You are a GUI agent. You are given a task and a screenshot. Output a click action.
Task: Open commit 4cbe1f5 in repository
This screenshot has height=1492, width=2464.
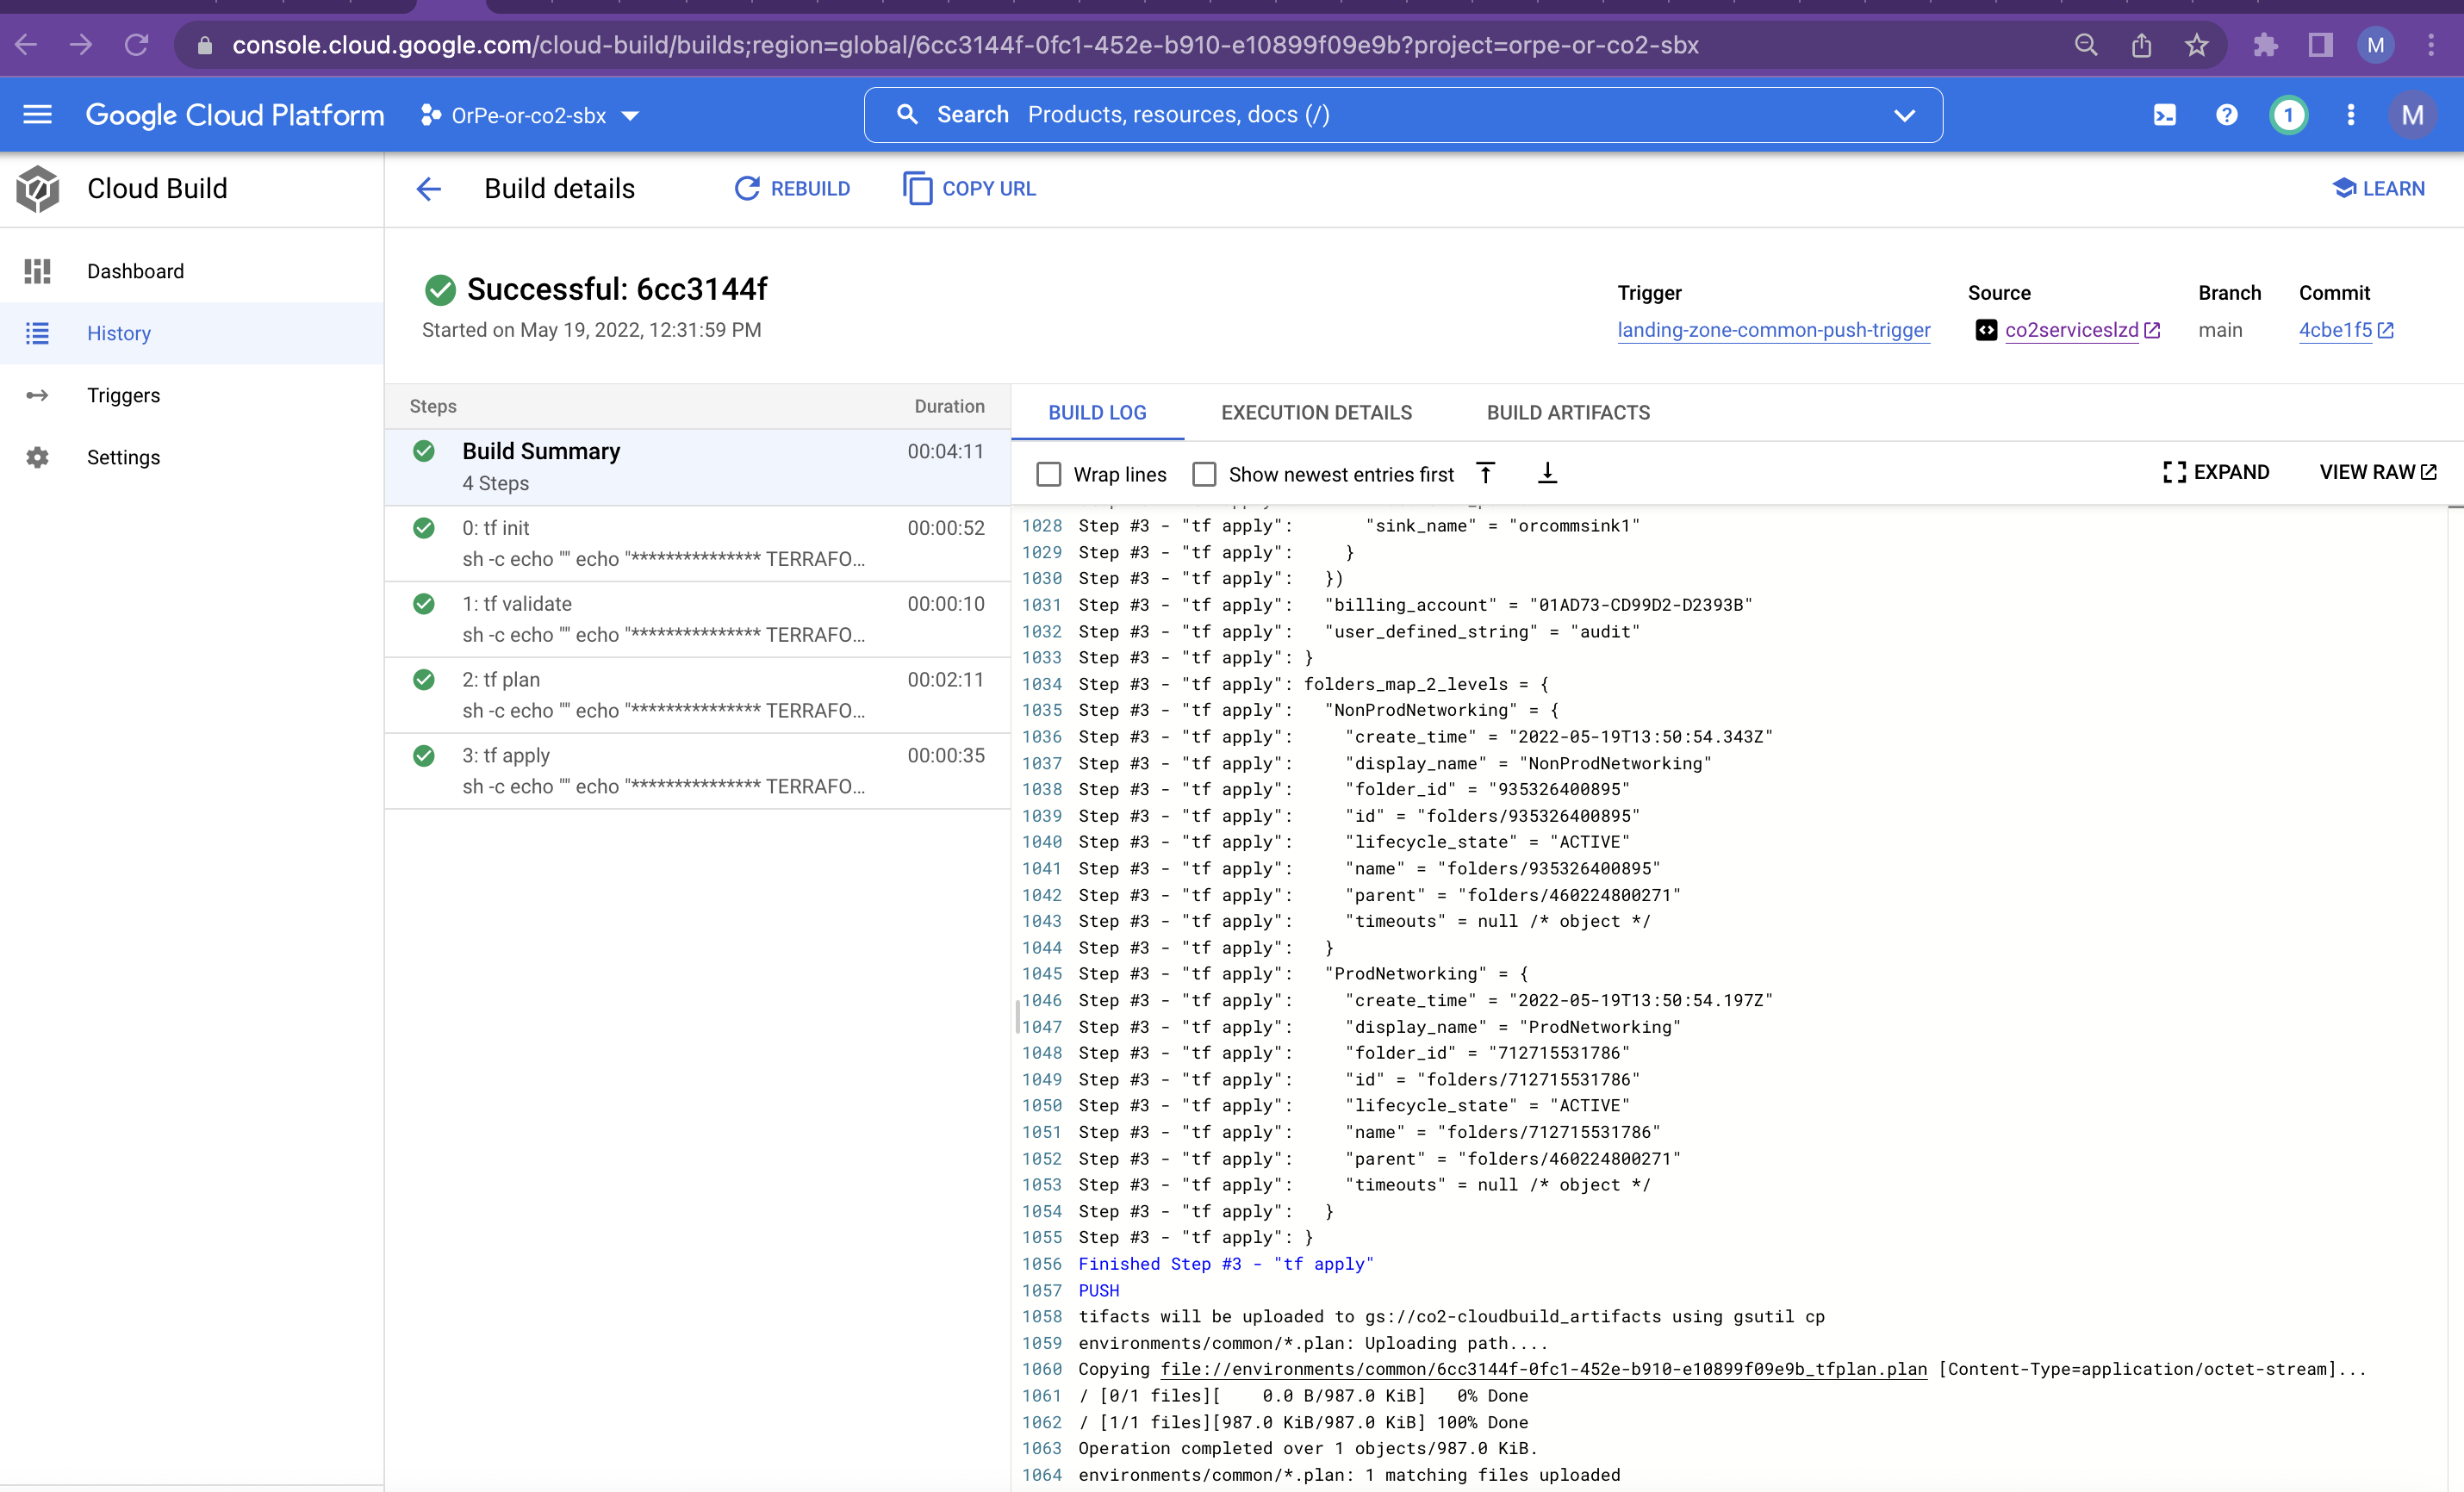point(2338,330)
